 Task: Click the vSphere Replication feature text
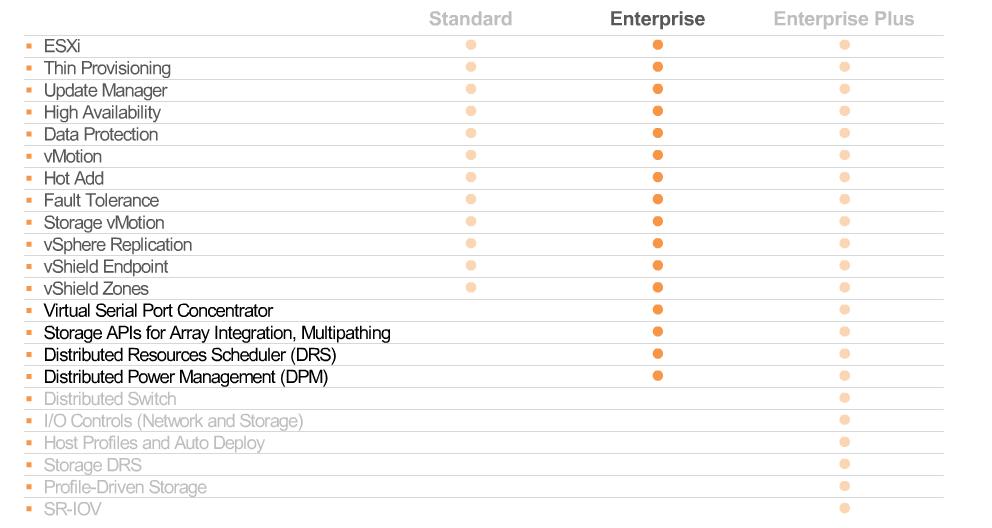coord(118,245)
